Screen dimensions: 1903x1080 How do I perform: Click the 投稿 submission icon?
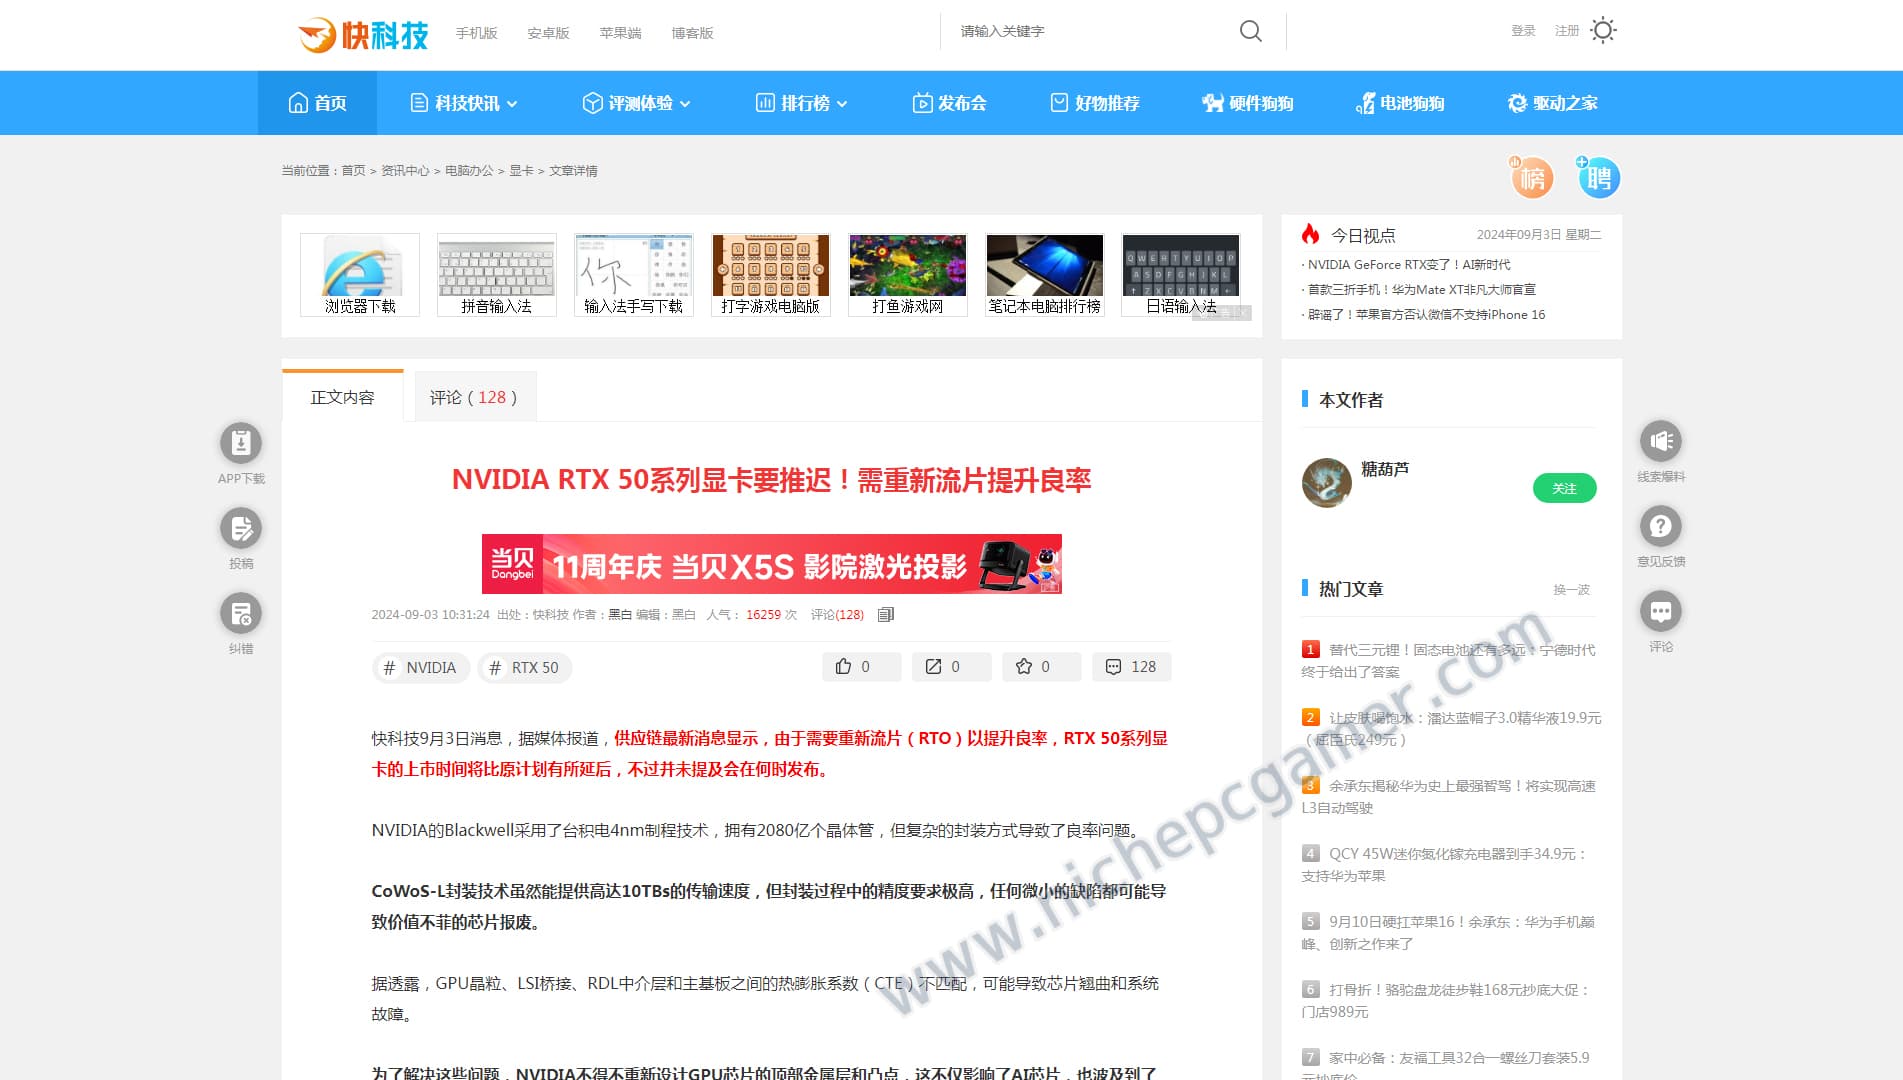(241, 528)
